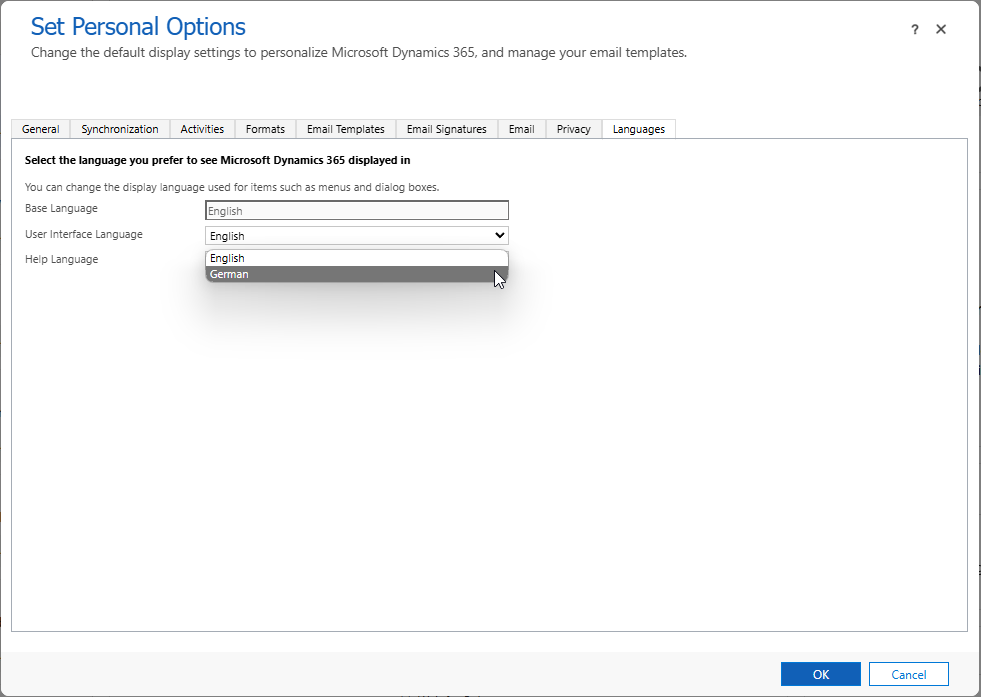Click the Base Language label
This screenshot has height=697, width=981.
61,208
